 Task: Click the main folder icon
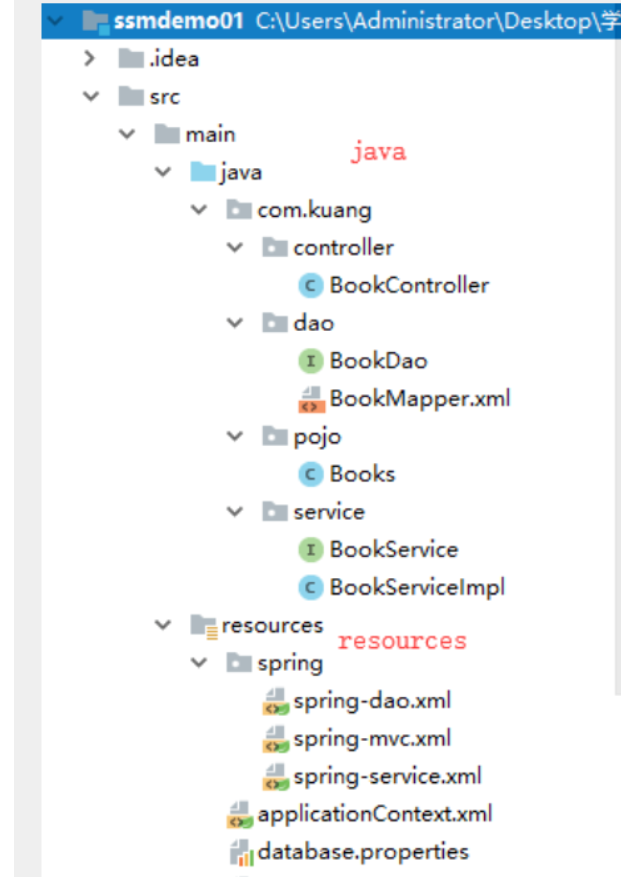point(167,134)
